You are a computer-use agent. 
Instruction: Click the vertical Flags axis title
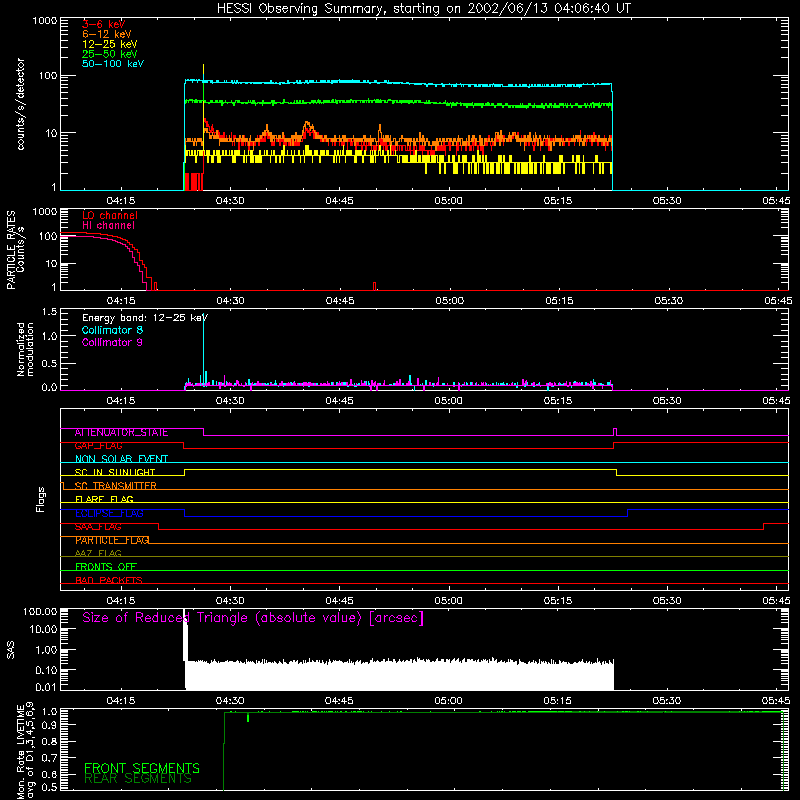(x=41, y=499)
